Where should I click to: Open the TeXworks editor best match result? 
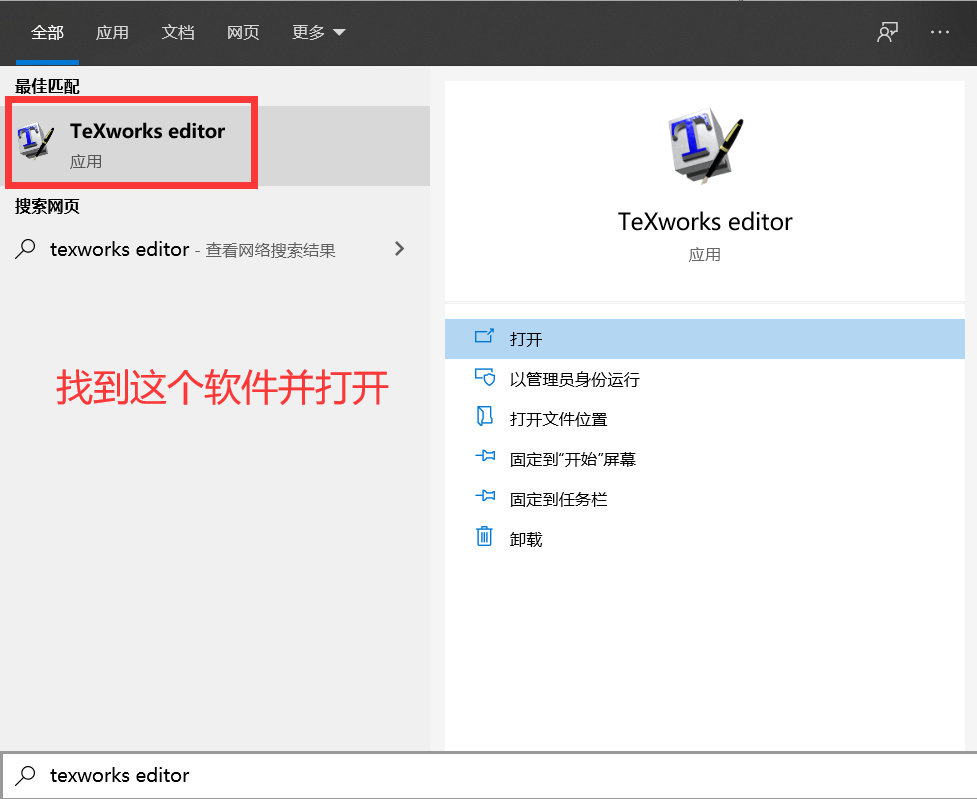click(x=215, y=145)
